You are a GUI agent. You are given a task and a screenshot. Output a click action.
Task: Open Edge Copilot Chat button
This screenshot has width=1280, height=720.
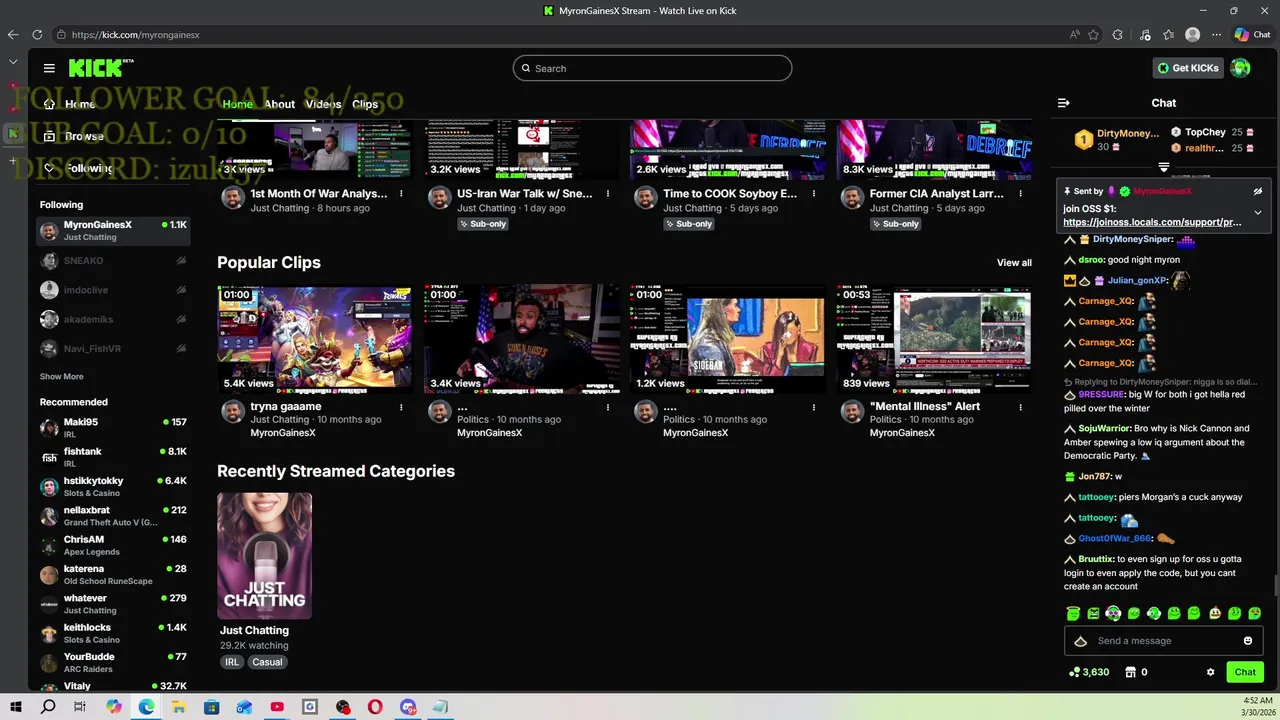coord(1252,34)
